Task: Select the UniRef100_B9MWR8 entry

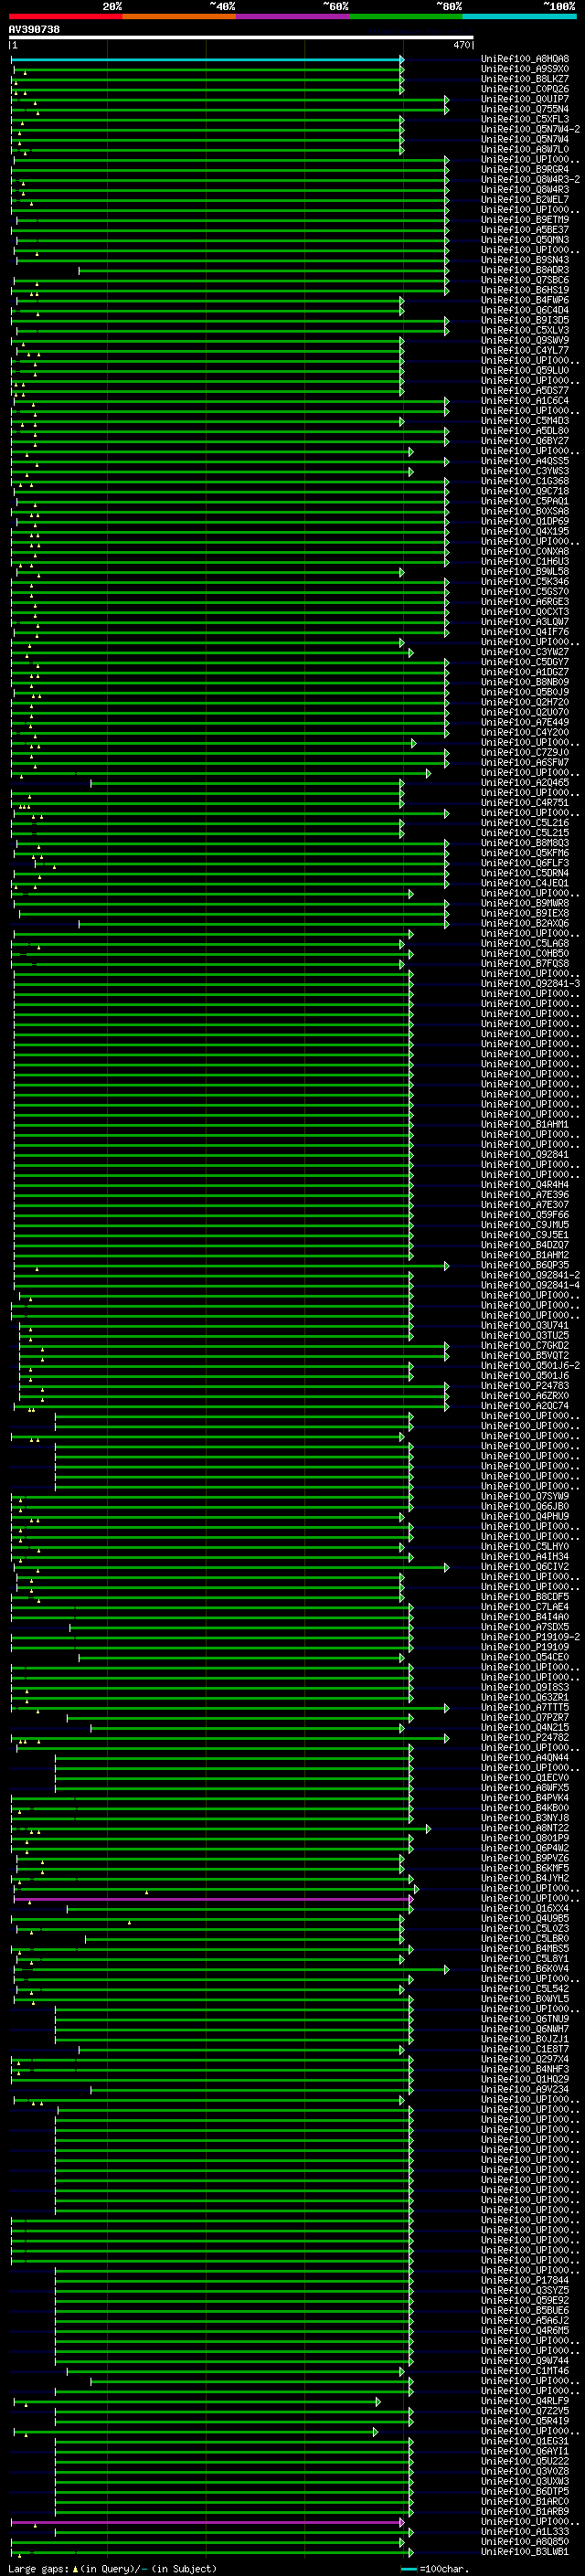Action: (x=525, y=903)
